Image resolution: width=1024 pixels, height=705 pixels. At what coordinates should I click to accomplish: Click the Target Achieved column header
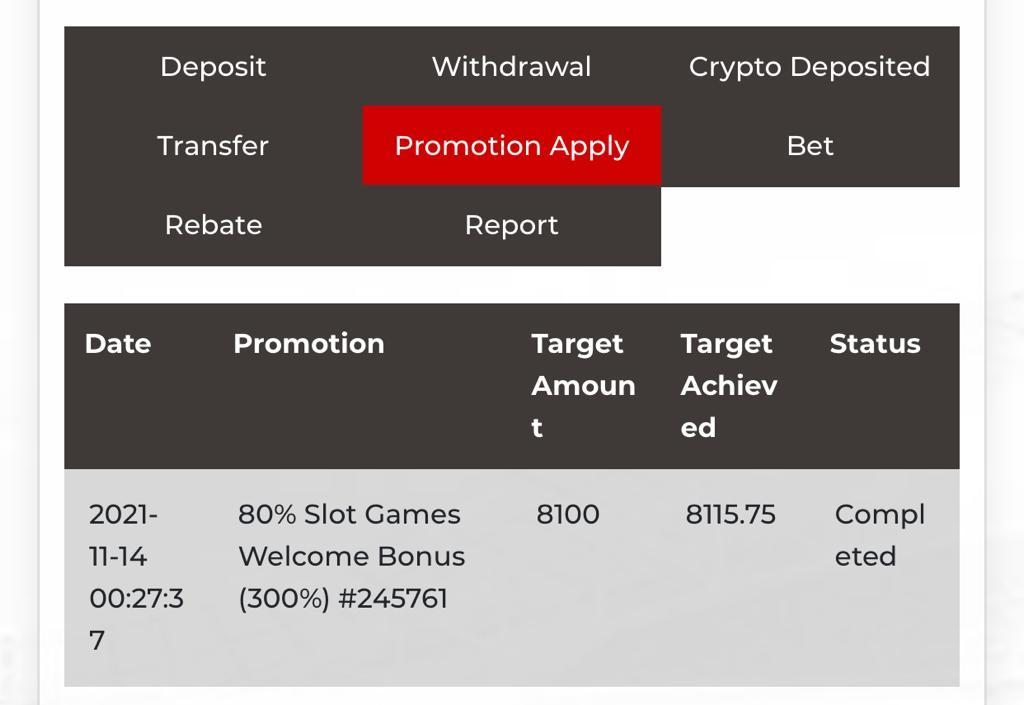pyautogui.click(x=728, y=385)
